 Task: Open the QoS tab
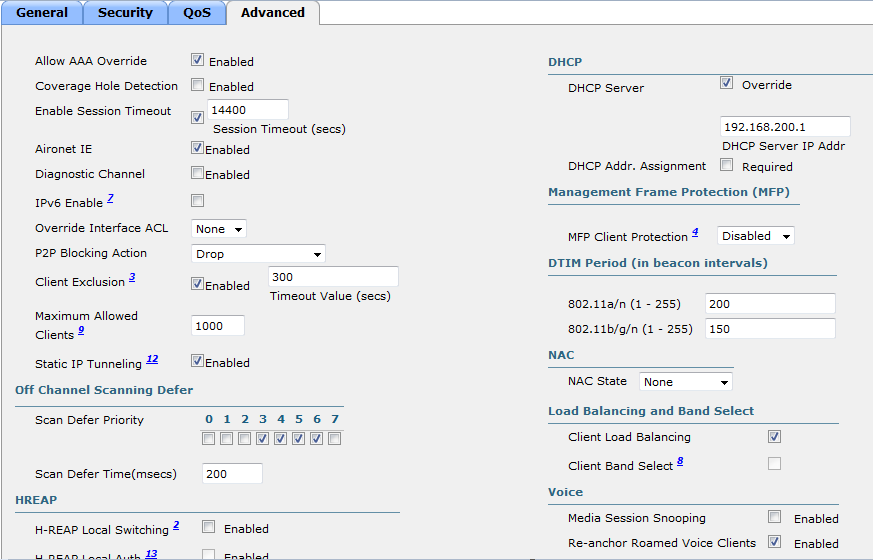pos(196,13)
